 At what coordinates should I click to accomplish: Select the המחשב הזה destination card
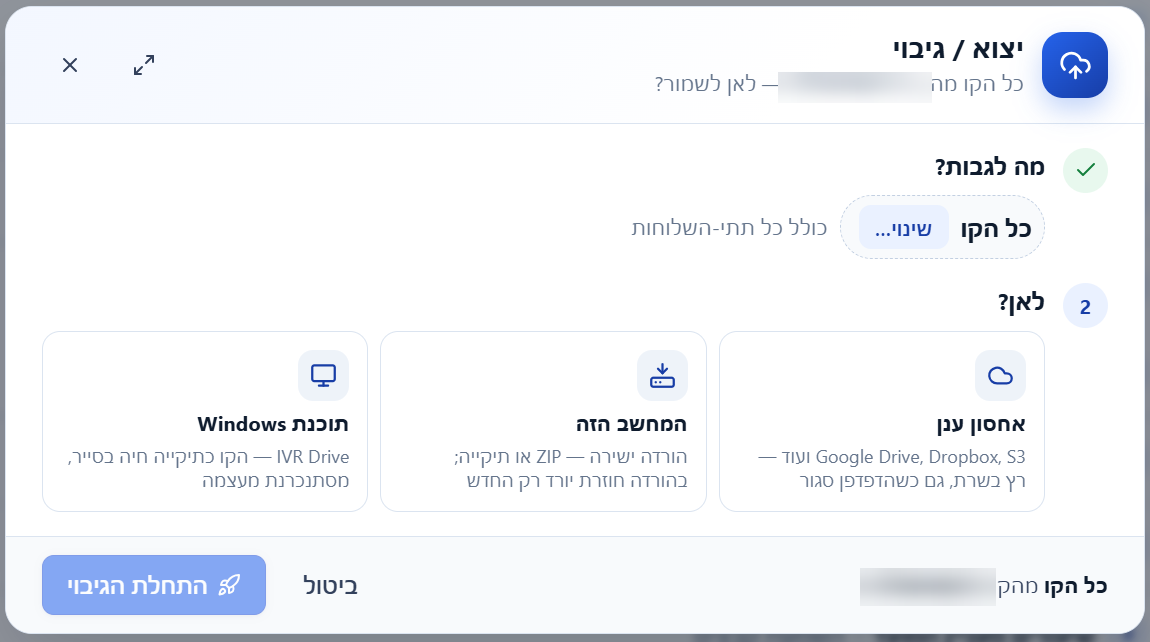(543, 421)
